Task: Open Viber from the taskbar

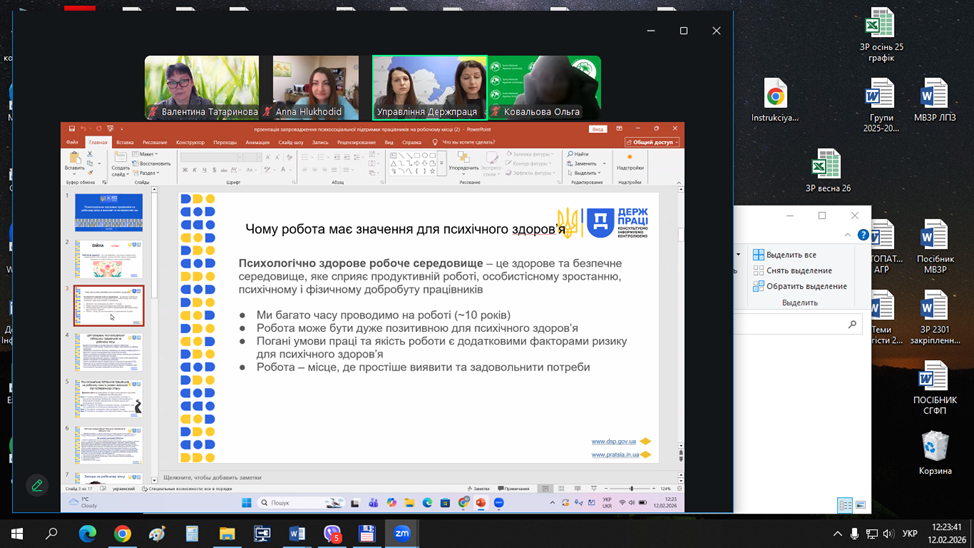Action: tap(332, 534)
